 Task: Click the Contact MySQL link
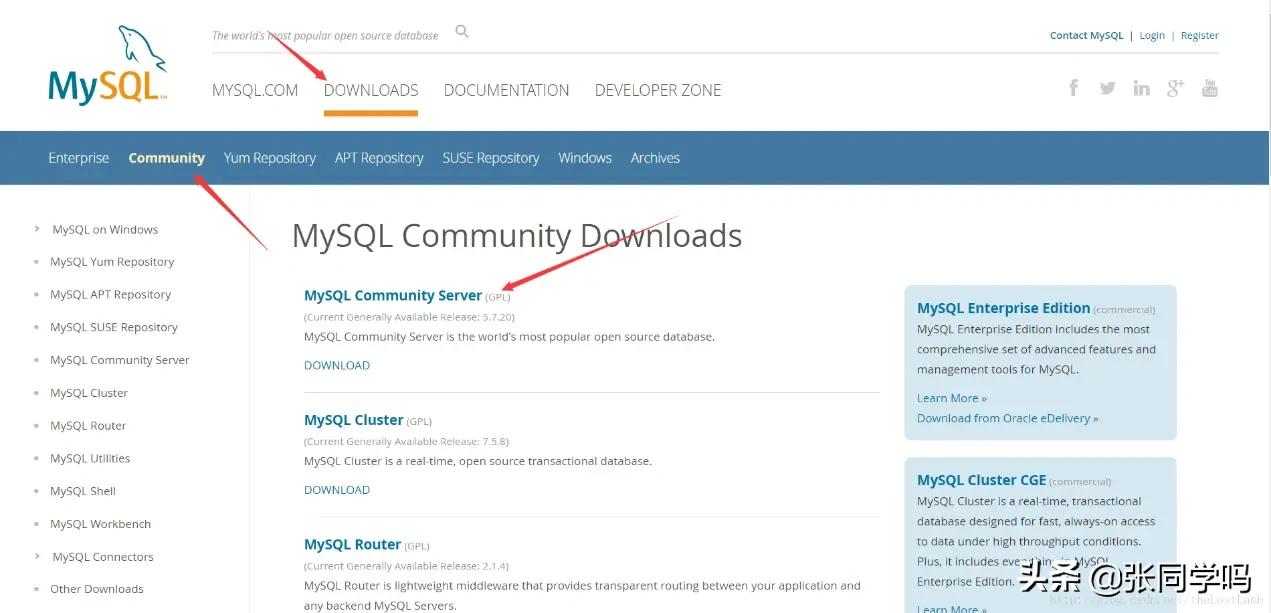point(1087,35)
